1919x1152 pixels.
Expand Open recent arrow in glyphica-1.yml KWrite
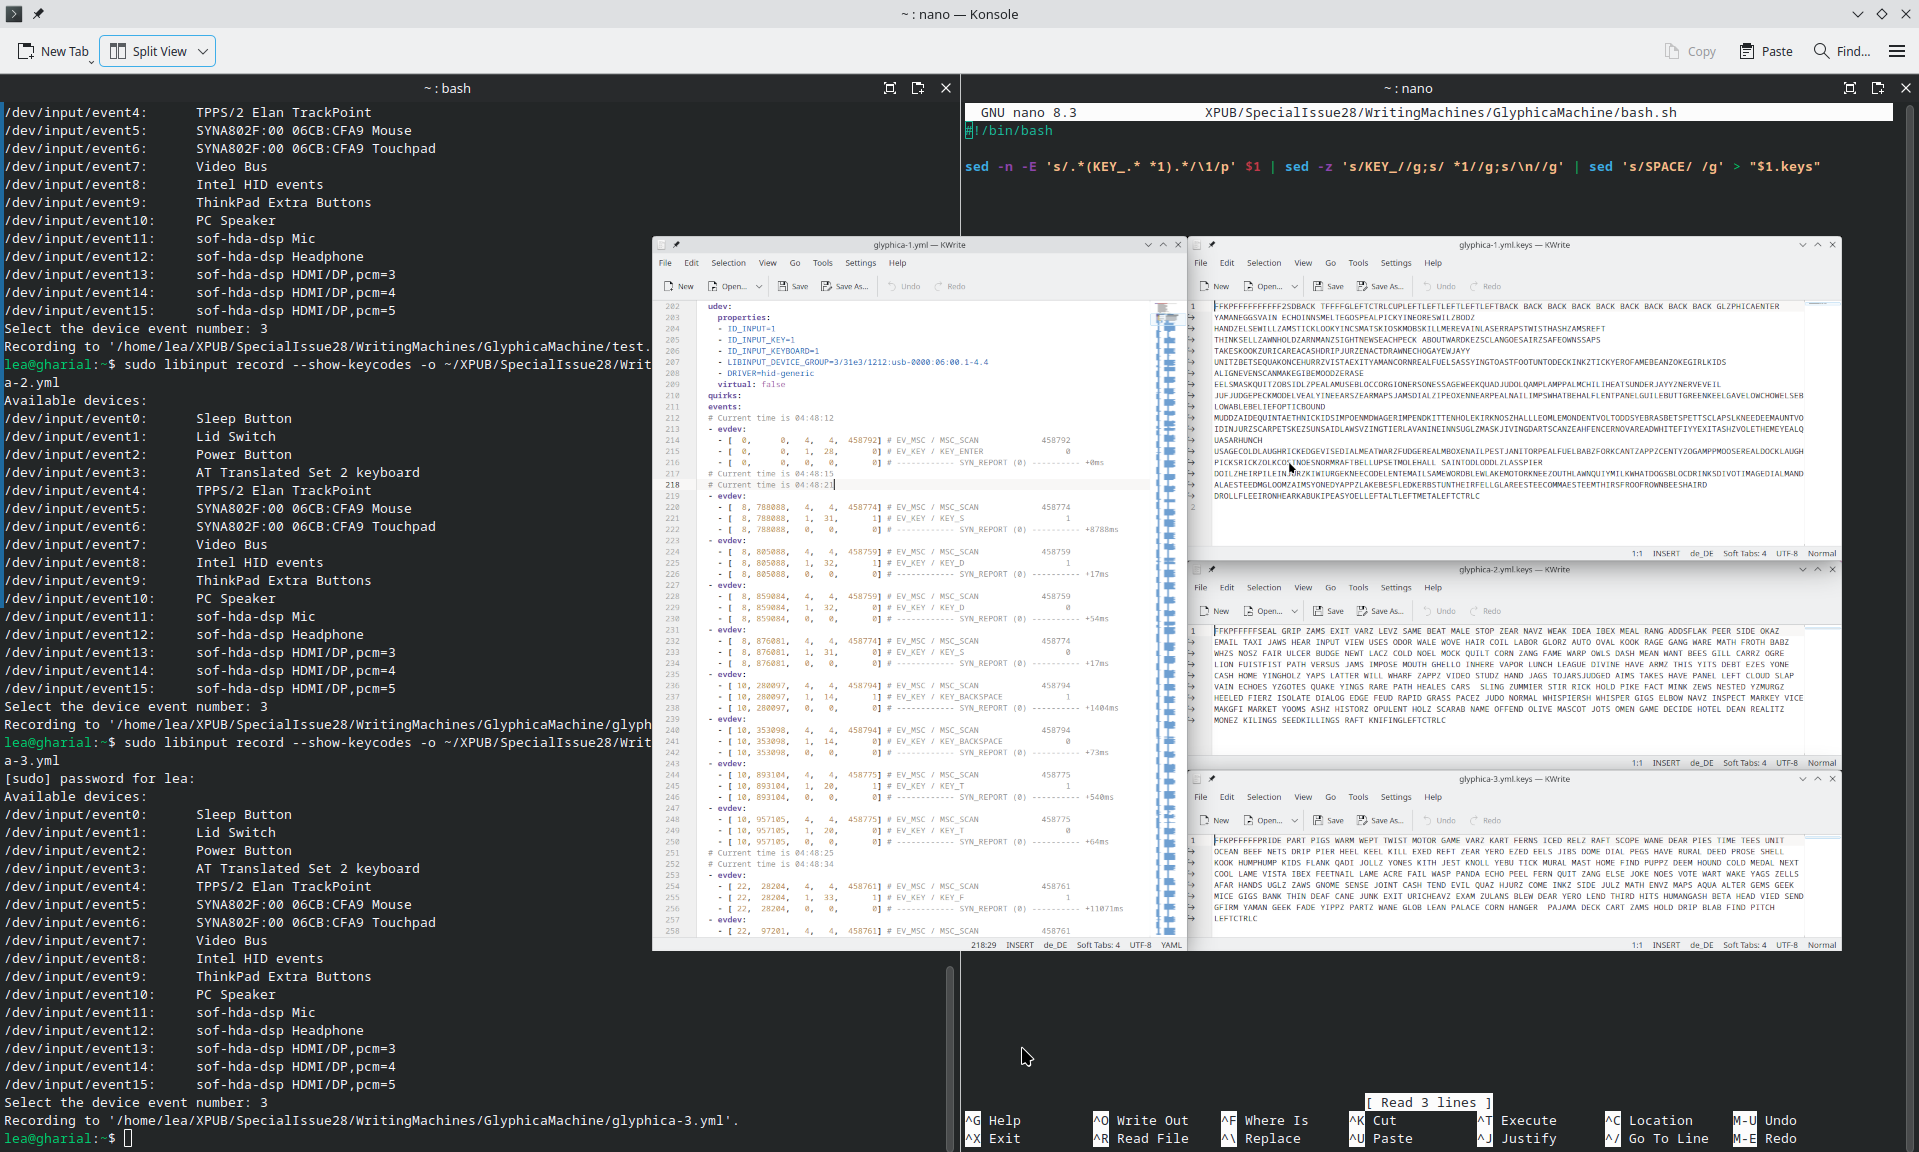(759, 286)
